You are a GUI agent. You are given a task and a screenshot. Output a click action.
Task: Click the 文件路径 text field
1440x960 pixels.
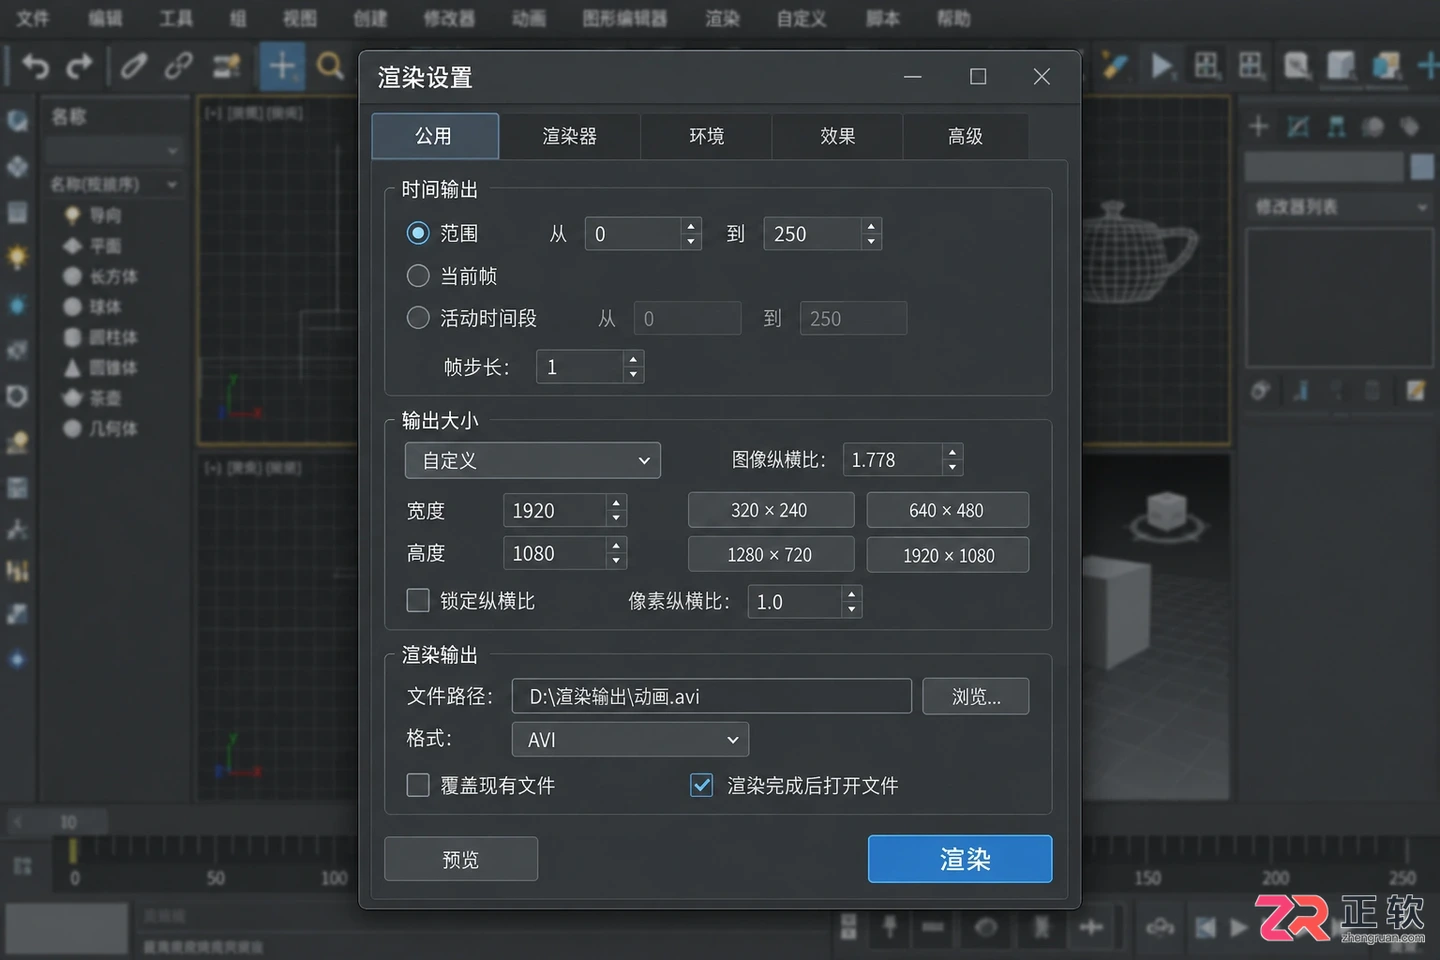coord(712,696)
